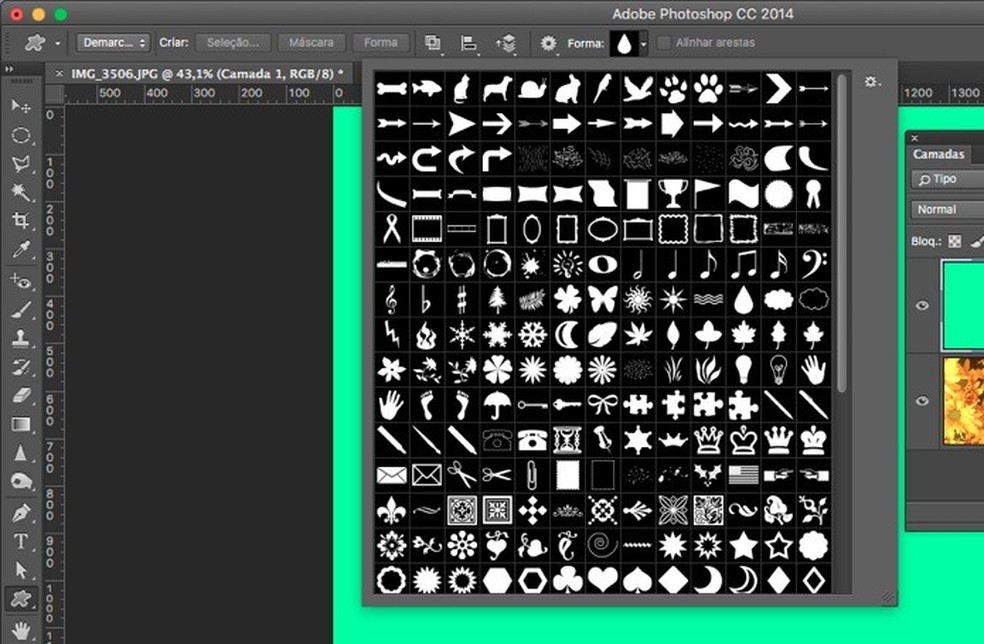Open the Demarc... tool mode dropdown
Viewport: 984px width, 644px height.
click(113, 43)
